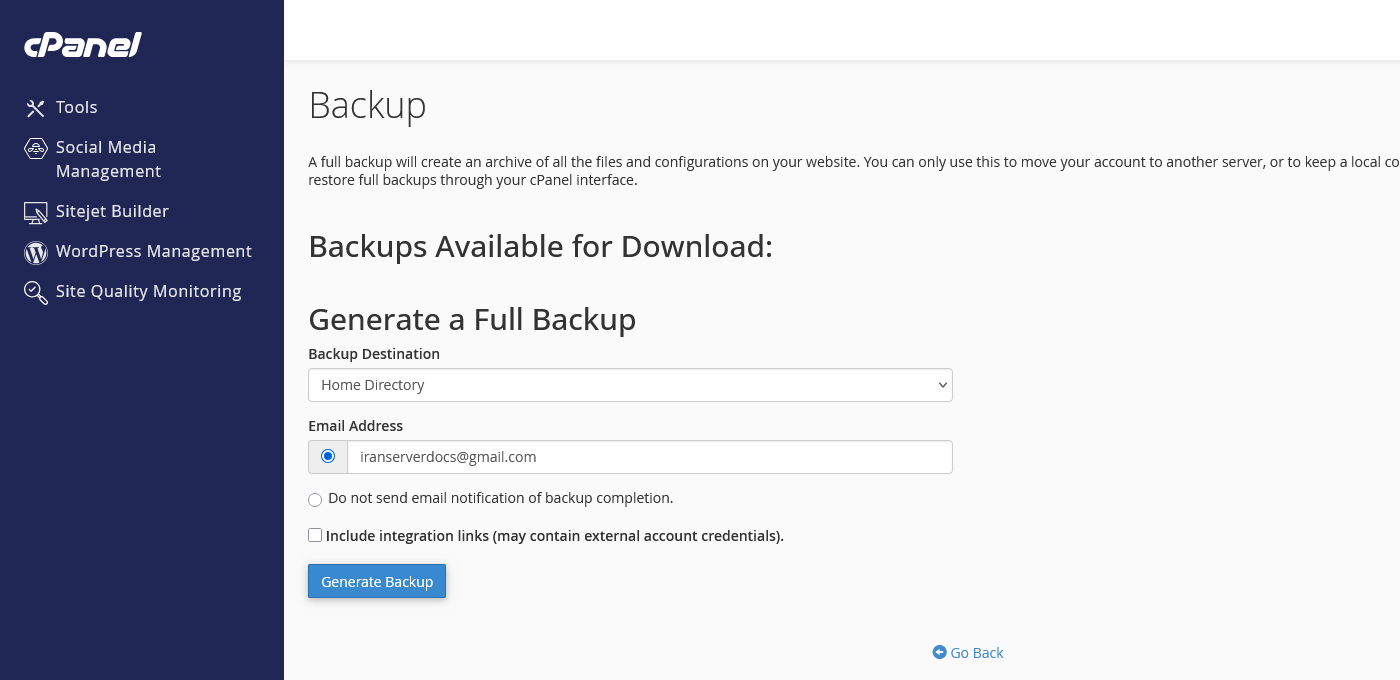Open WordPress Management from sidebar
The width and height of the screenshot is (1400, 680).
click(153, 251)
